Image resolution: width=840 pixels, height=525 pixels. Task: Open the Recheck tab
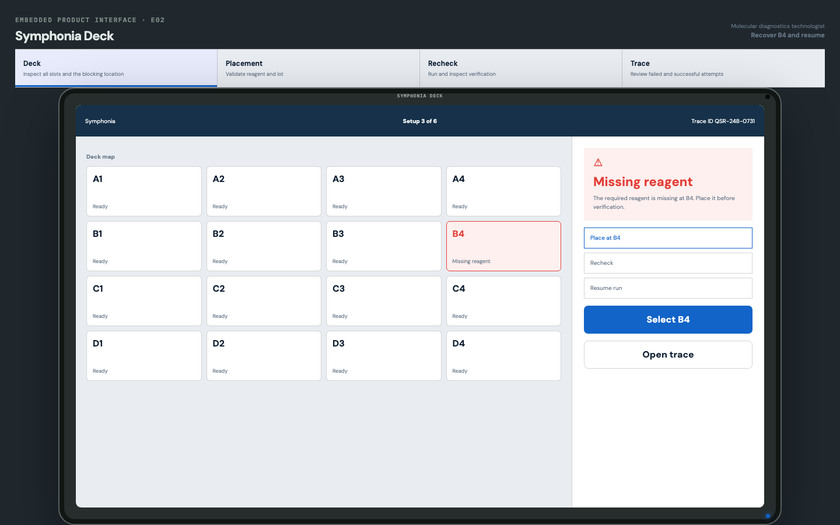click(x=521, y=68)
